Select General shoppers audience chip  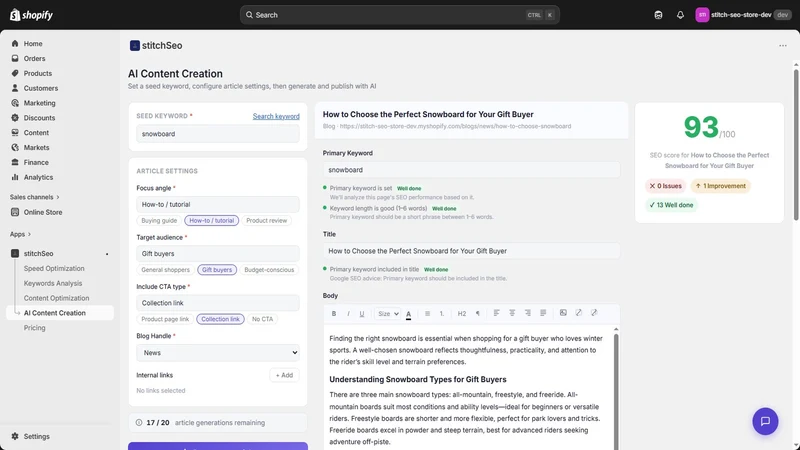[x=165, y=270]
